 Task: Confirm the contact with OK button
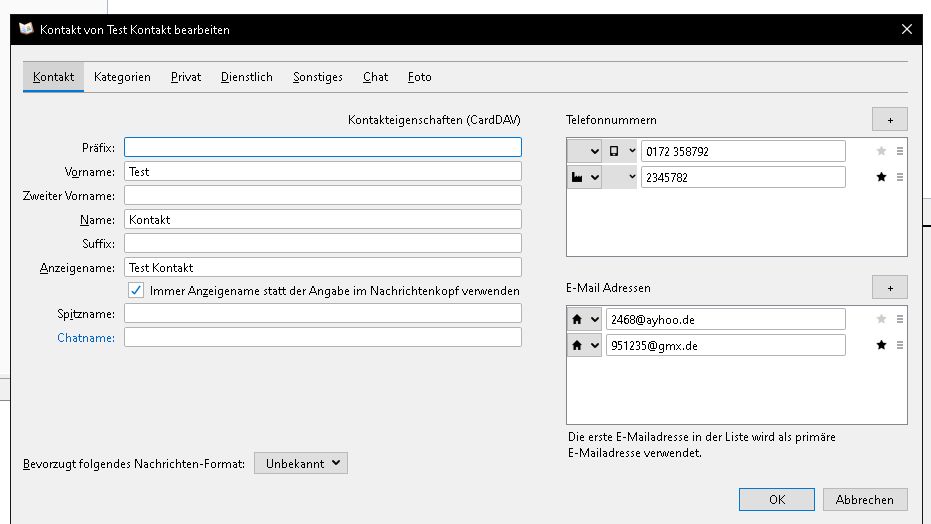[x=777, y=500]
